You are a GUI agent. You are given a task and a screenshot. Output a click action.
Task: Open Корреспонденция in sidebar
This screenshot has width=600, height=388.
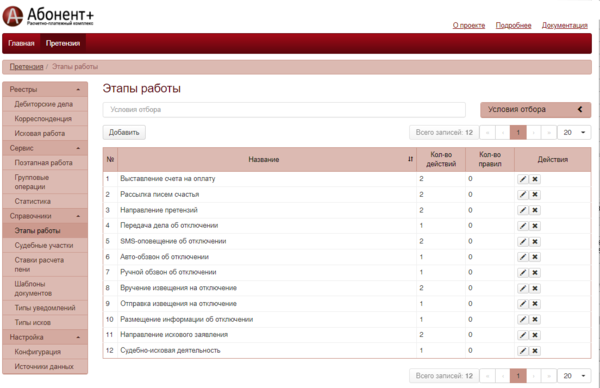[x=45, y=119]
